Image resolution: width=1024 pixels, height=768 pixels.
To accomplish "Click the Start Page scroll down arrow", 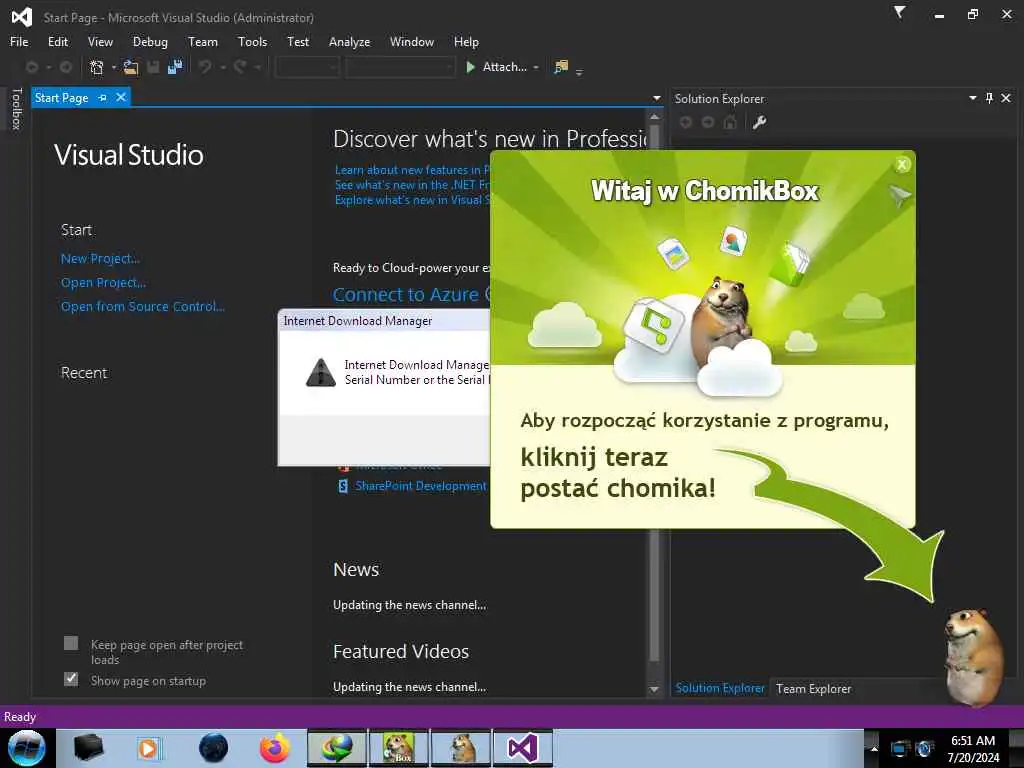I will point(654,689).
